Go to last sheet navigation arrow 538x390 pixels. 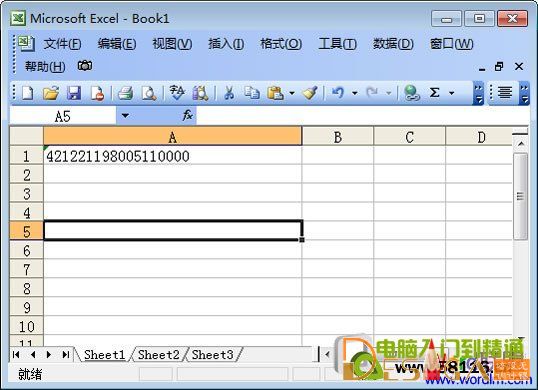(x=66, y=354)
